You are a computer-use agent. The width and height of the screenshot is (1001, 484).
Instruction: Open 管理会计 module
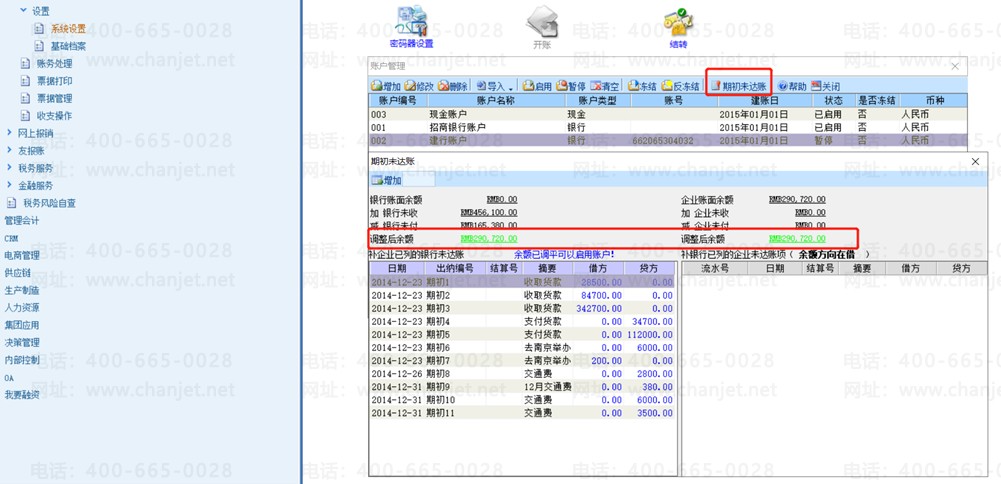point(22,220)
